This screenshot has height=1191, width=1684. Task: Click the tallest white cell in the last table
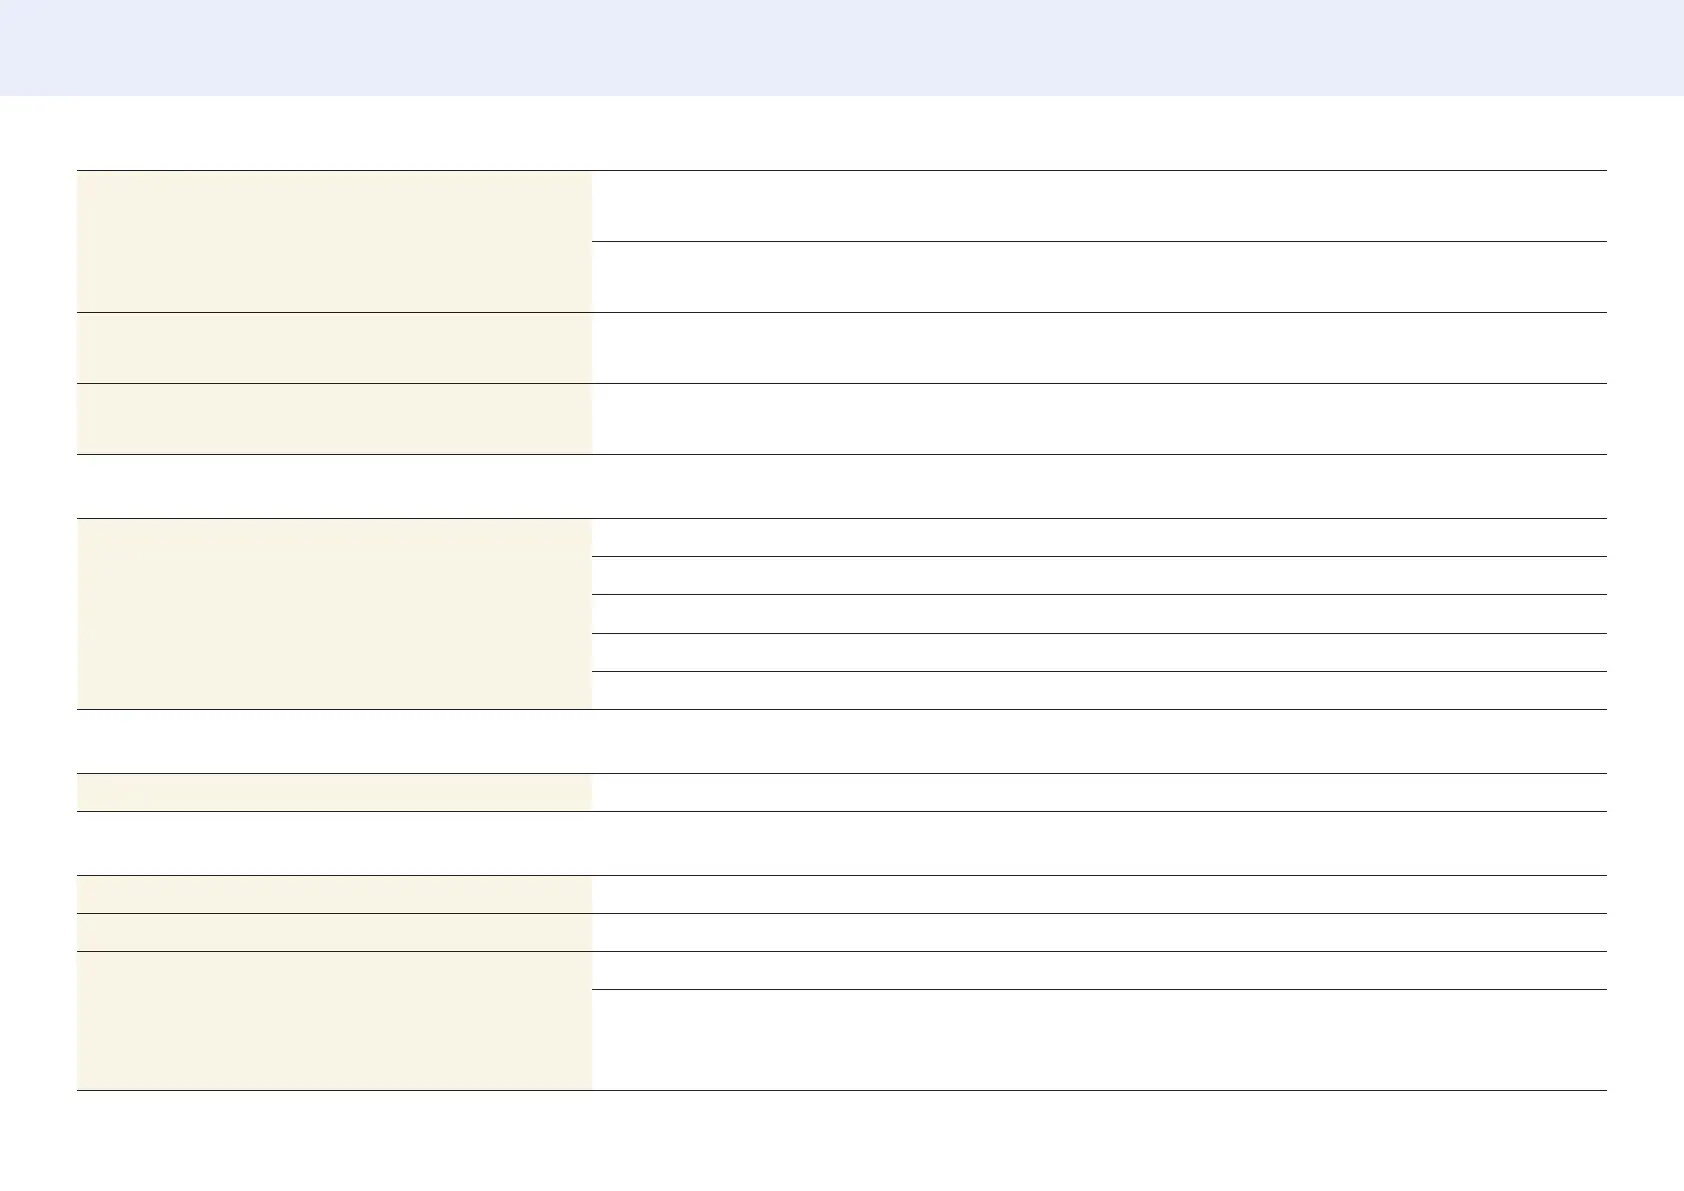tap(1098, 1040)
